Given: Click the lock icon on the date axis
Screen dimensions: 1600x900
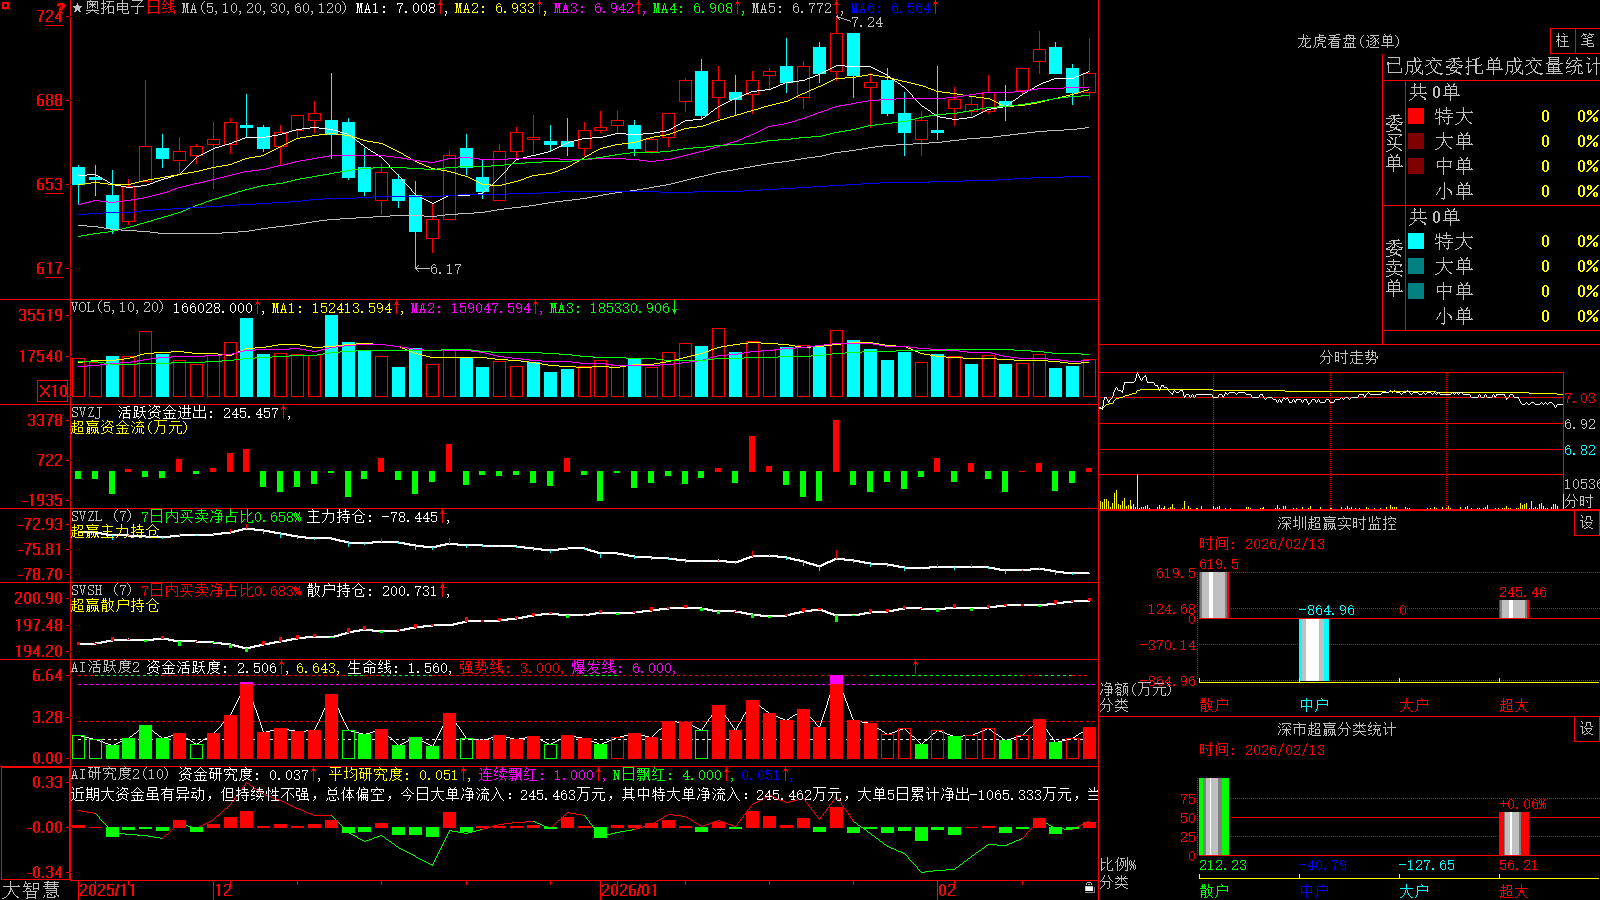Looking at the screenshot, I should (x=1090, y=888).
